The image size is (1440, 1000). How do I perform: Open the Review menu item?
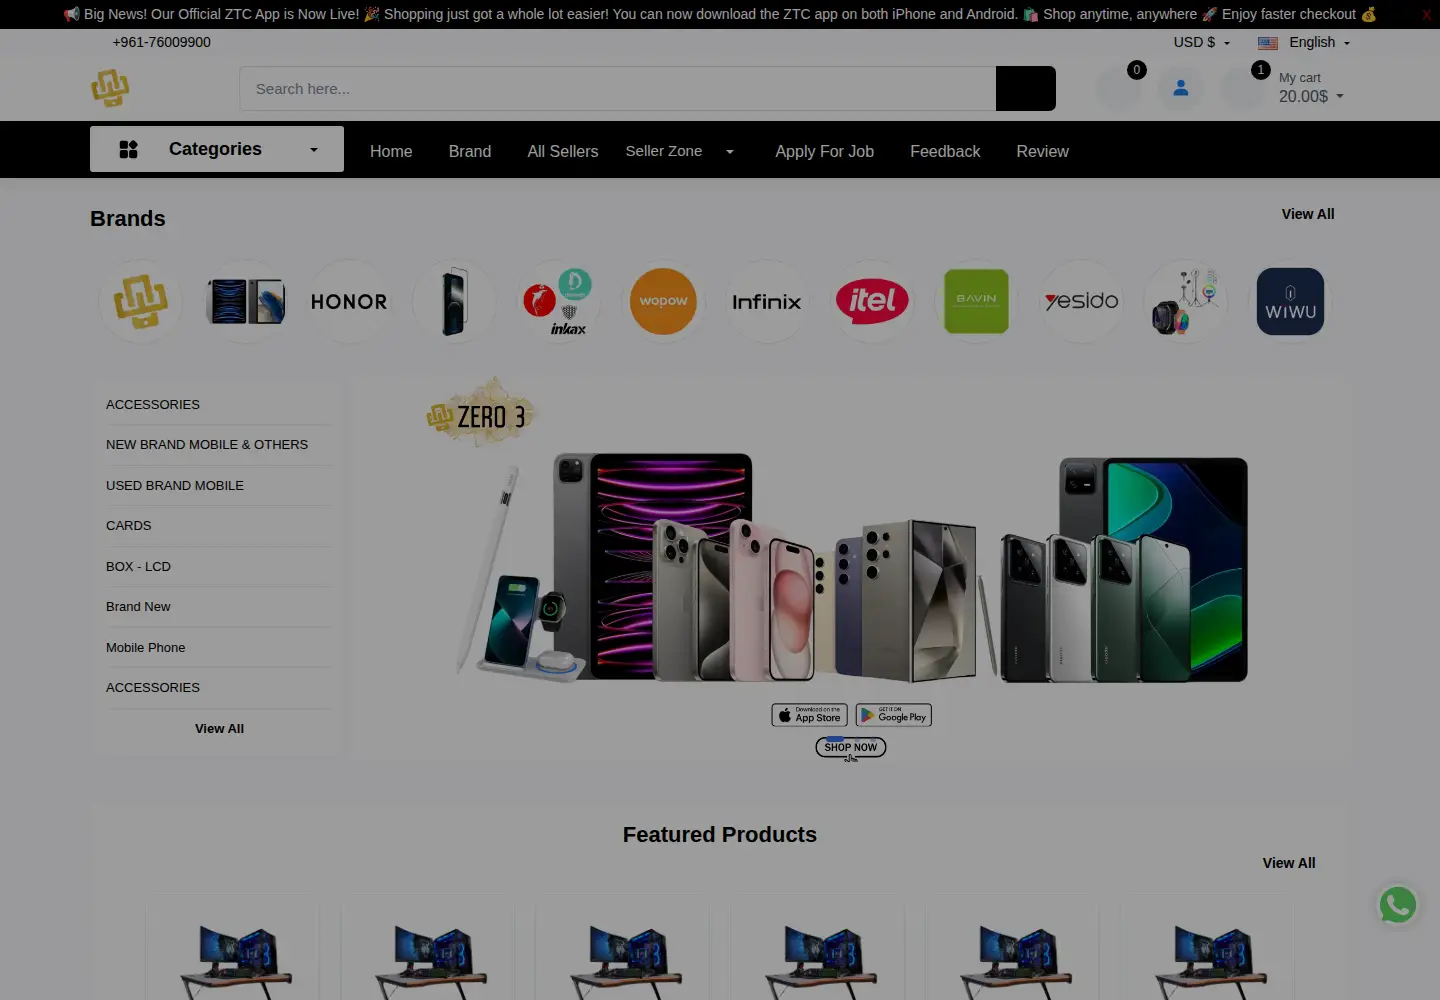1042,151
